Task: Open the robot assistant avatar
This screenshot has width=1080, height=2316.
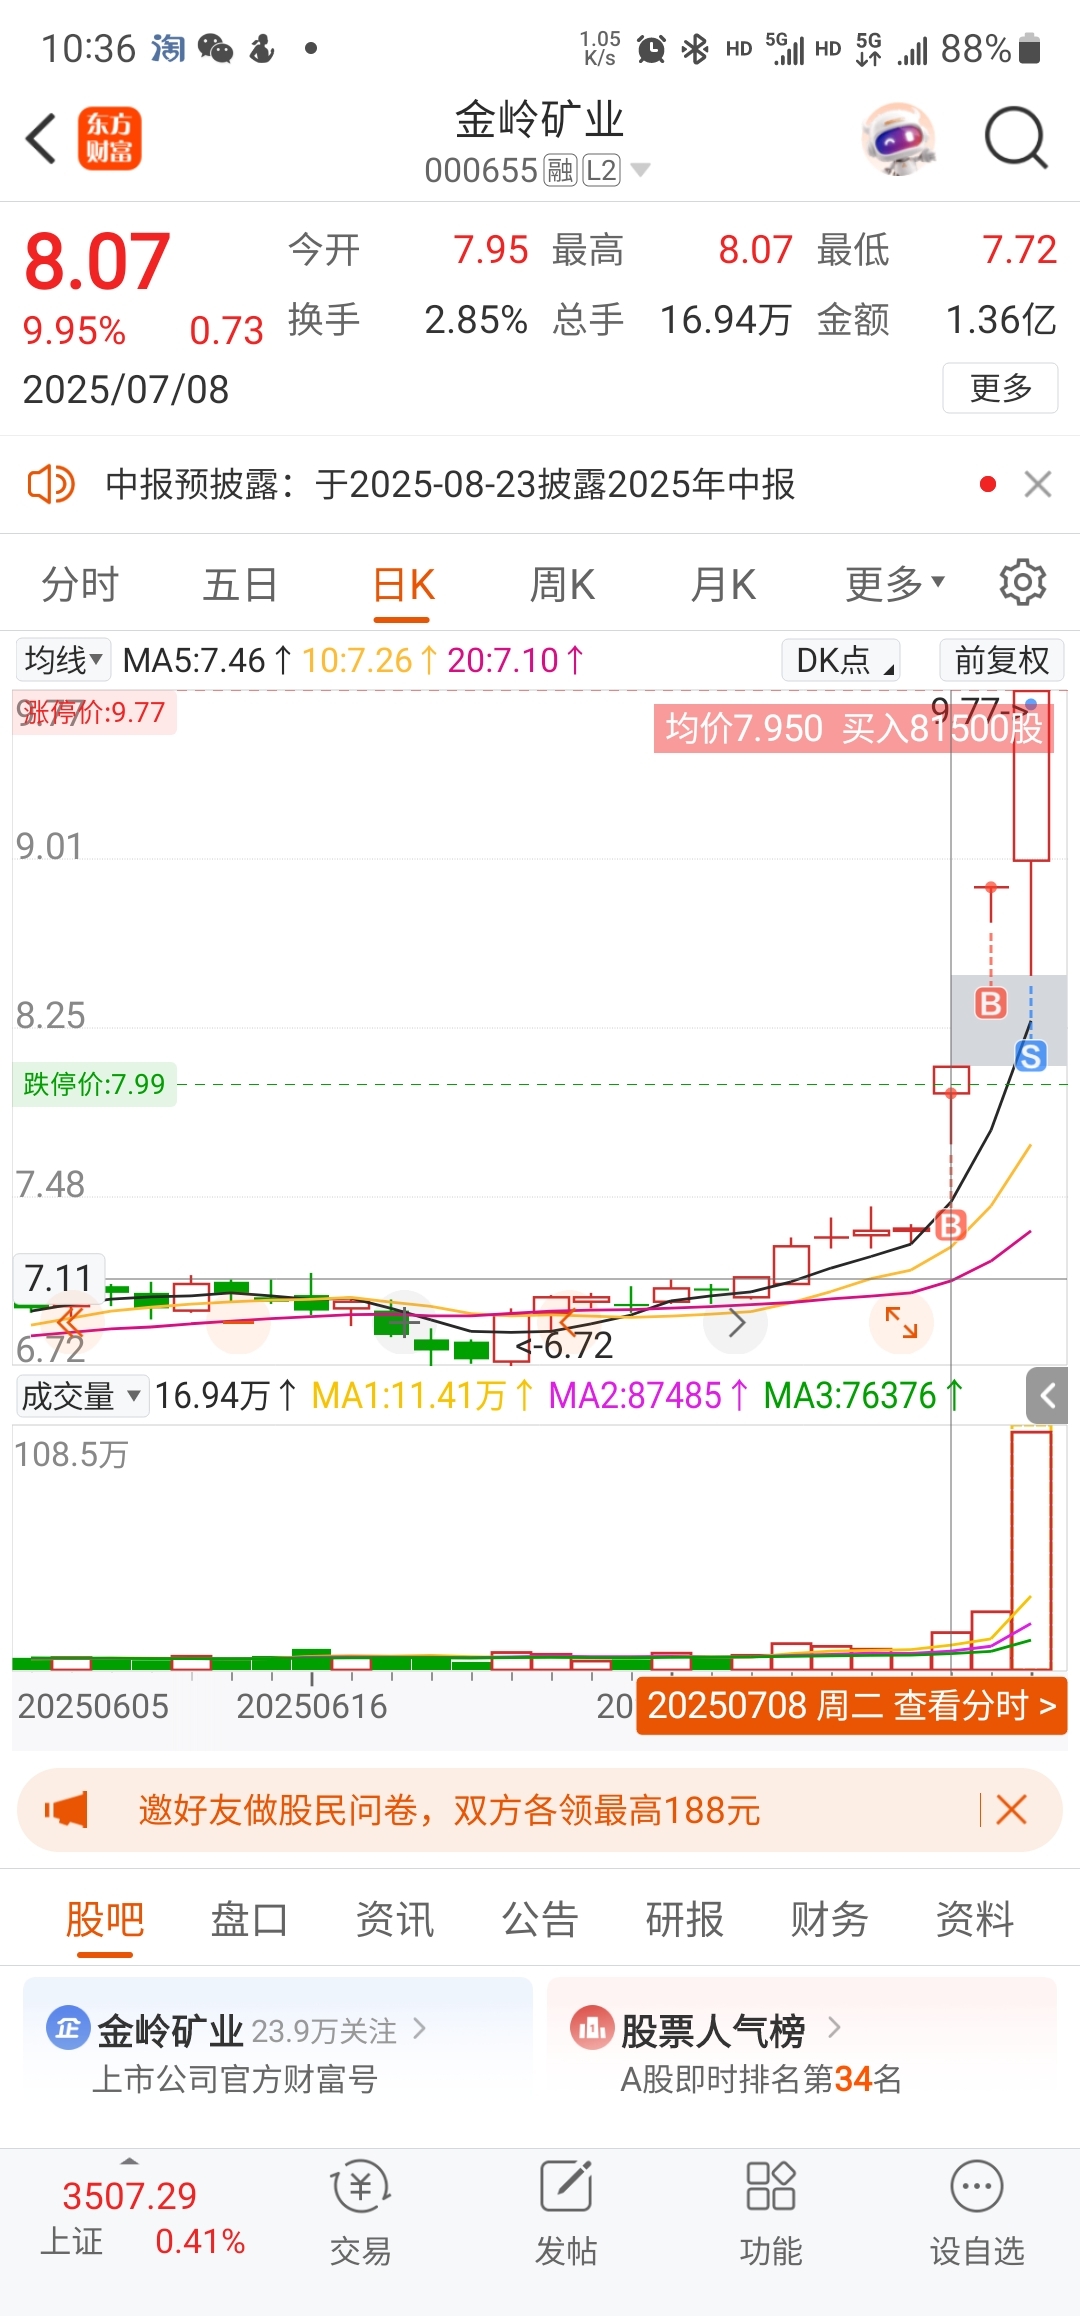Action: pos(899,139)
